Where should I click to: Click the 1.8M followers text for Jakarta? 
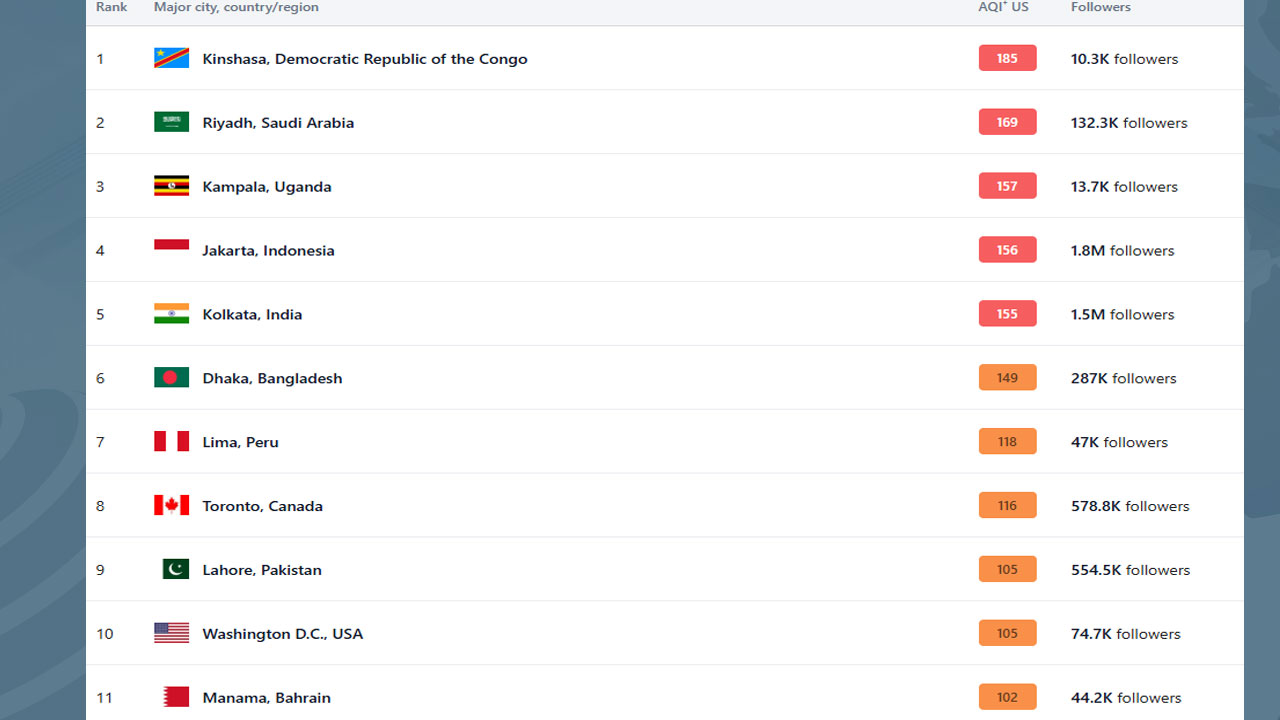click(x=1122, y=251)
